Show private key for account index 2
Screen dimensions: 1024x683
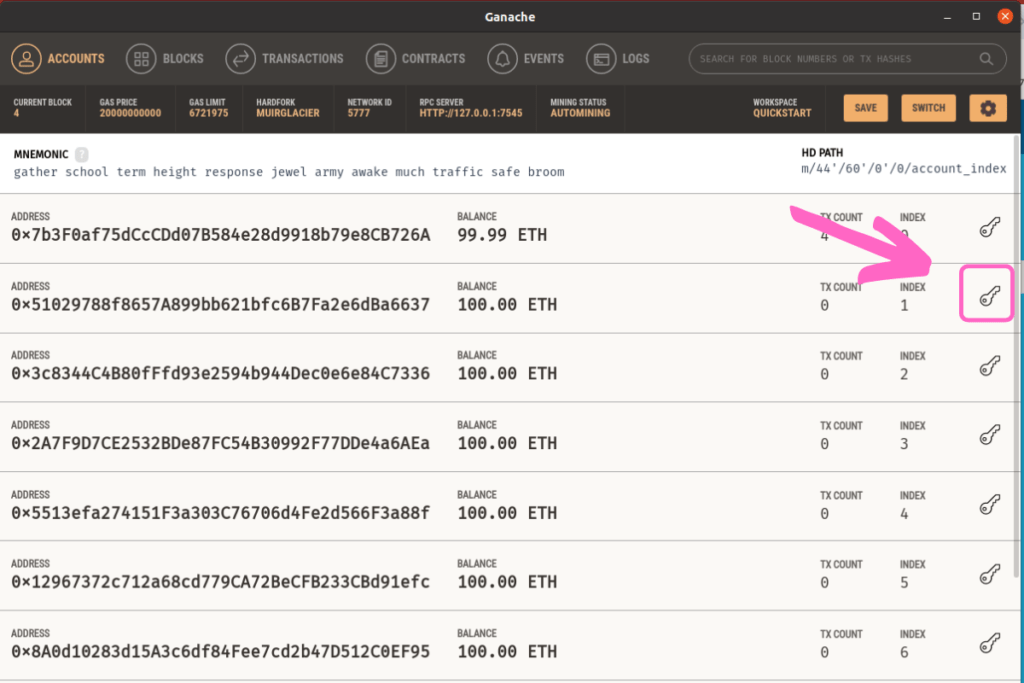point(989,366)
